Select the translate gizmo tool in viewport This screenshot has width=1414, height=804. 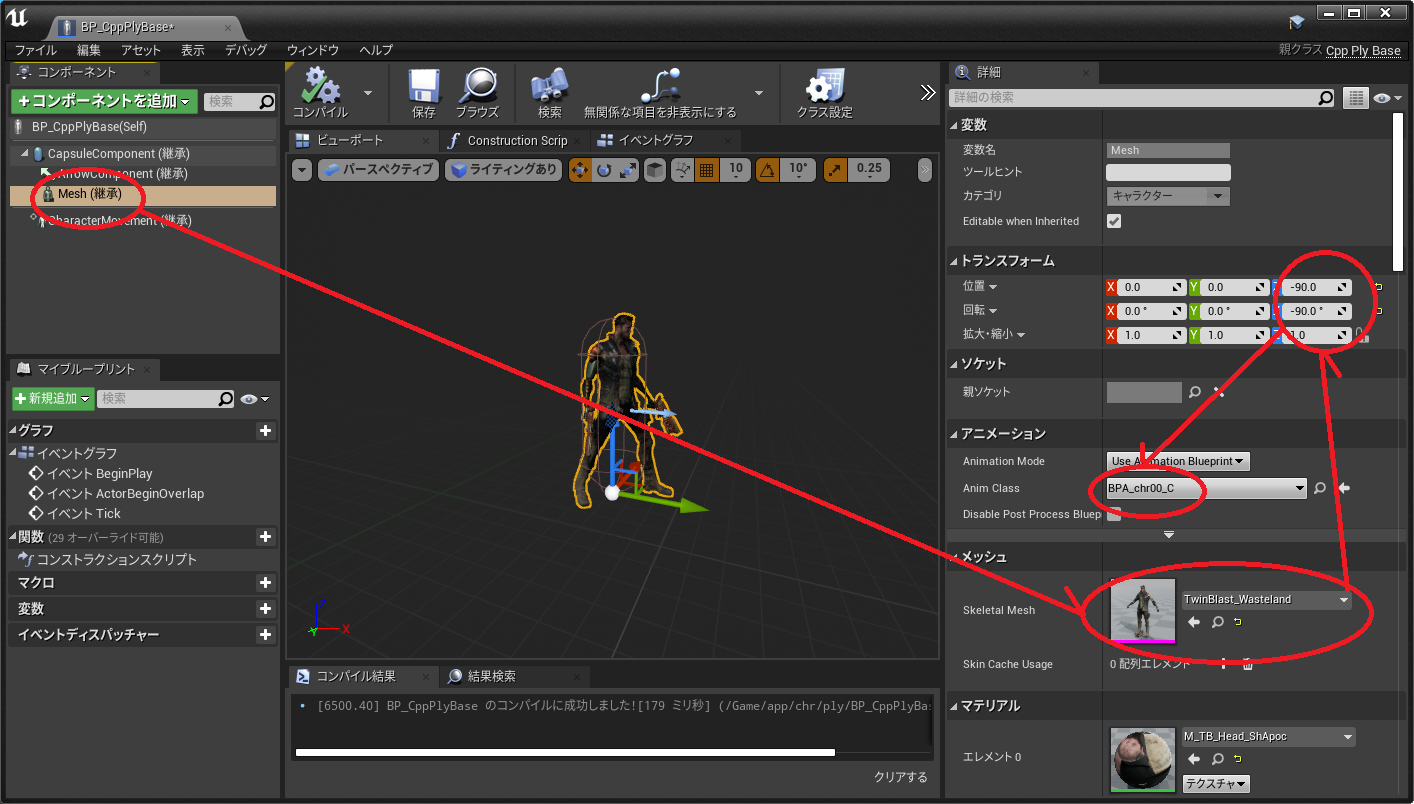coord(580,170)
